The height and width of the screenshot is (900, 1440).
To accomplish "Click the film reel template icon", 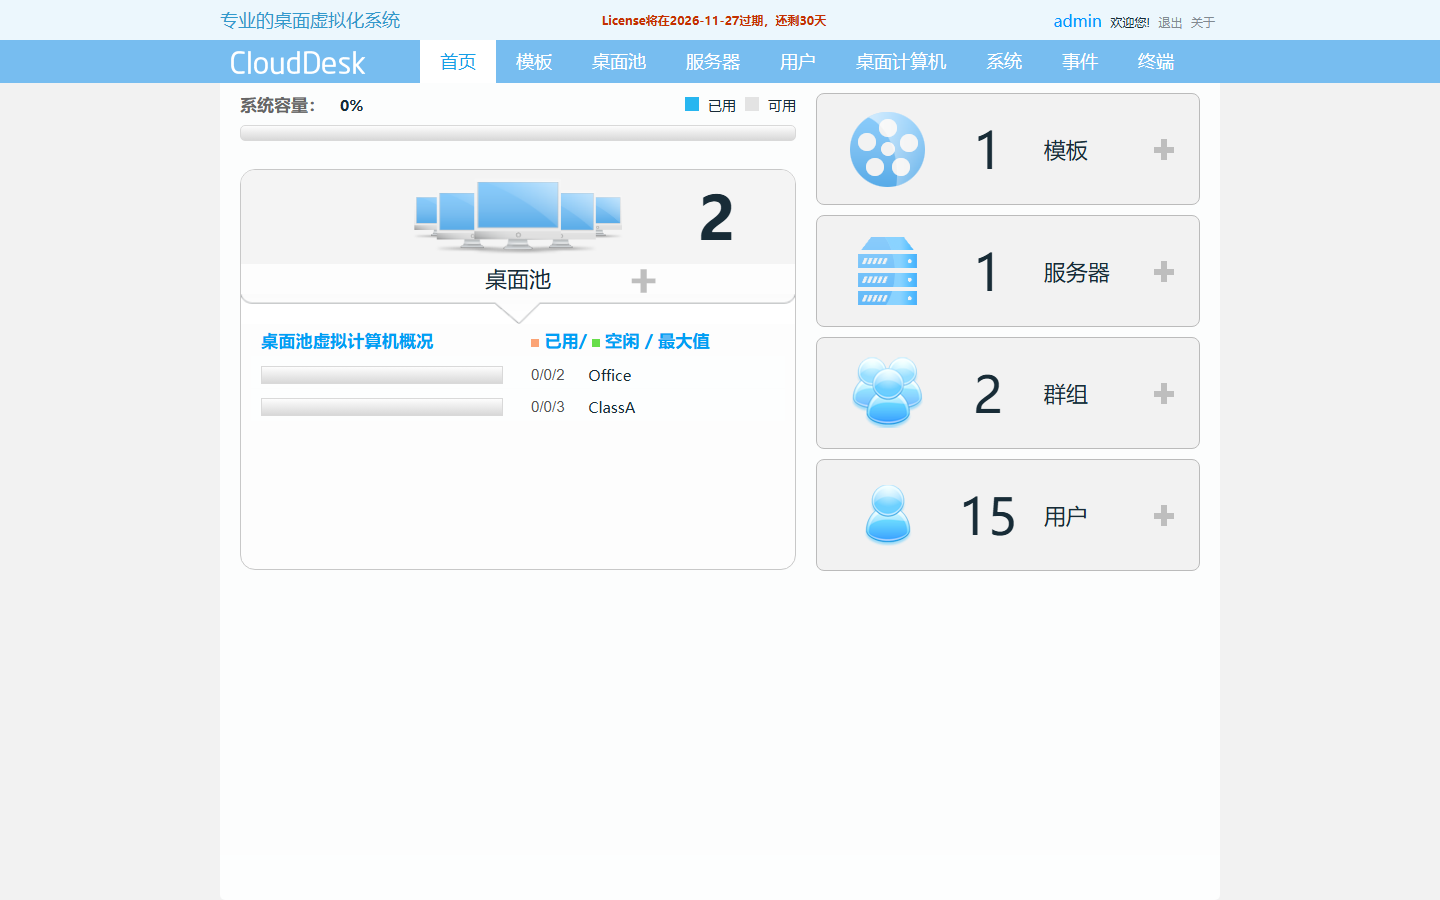I will (887, 149).
